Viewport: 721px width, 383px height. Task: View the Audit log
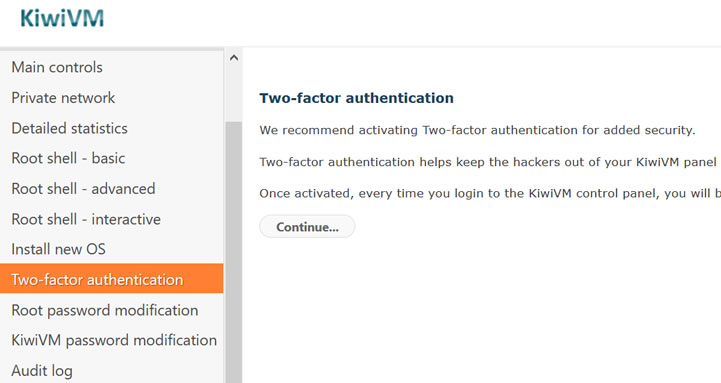pyautogui.click(x=112, y=371)
